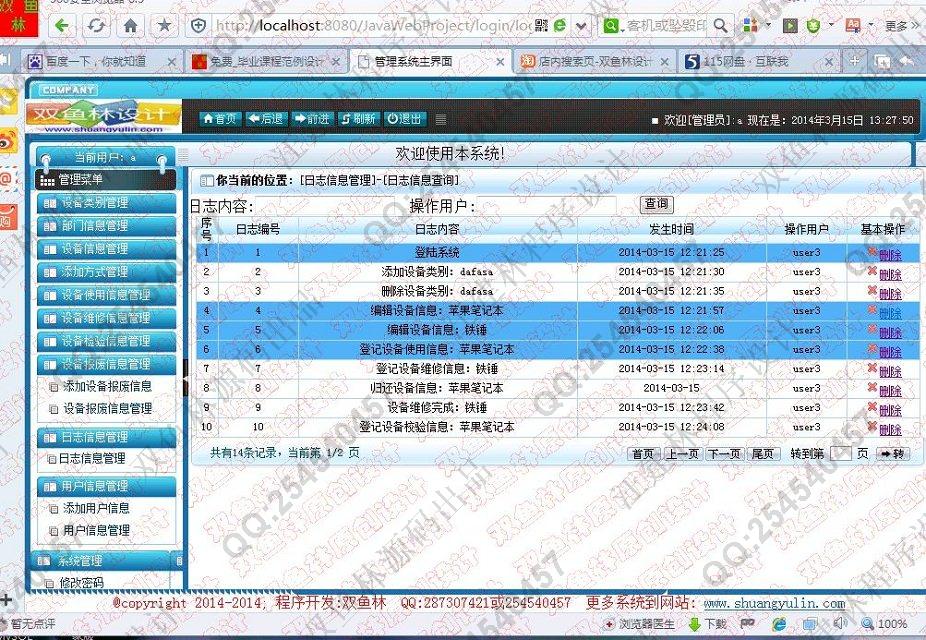This screenshot has height=640, width=926.
Task: Expand the 设备维修信息管理 menu
Action: tap(106, 318)
